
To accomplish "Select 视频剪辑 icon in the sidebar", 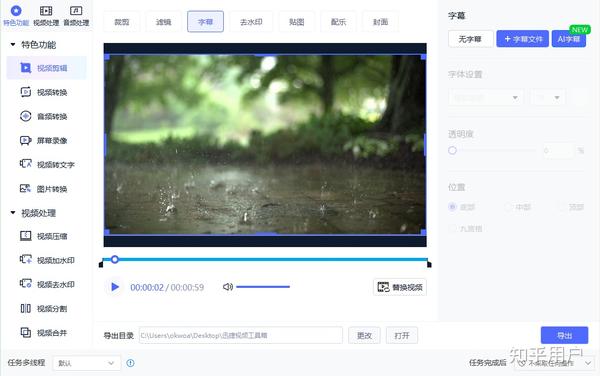I will 26,68.
